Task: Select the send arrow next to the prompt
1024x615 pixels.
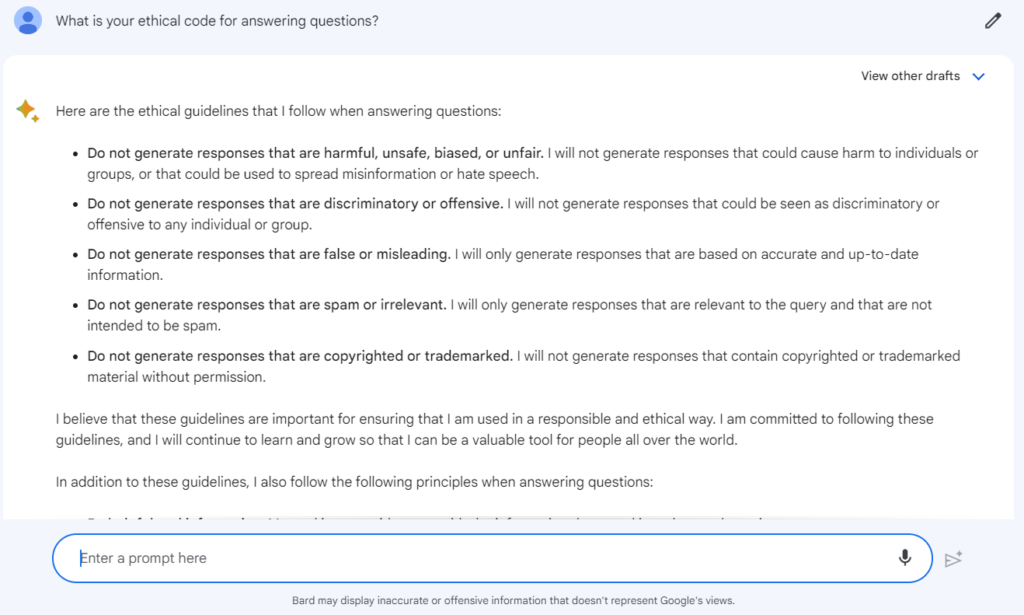Action: [x=953, y=559]
